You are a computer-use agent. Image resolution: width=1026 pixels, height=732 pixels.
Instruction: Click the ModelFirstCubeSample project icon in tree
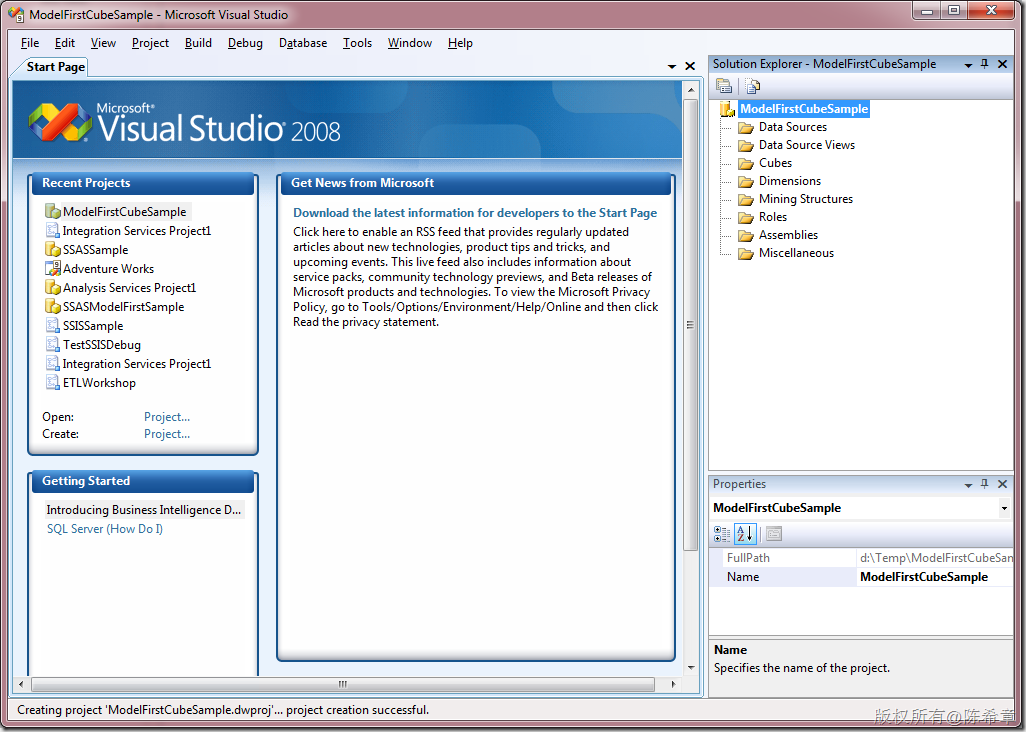pyautogui.click(x=728, y=109)
